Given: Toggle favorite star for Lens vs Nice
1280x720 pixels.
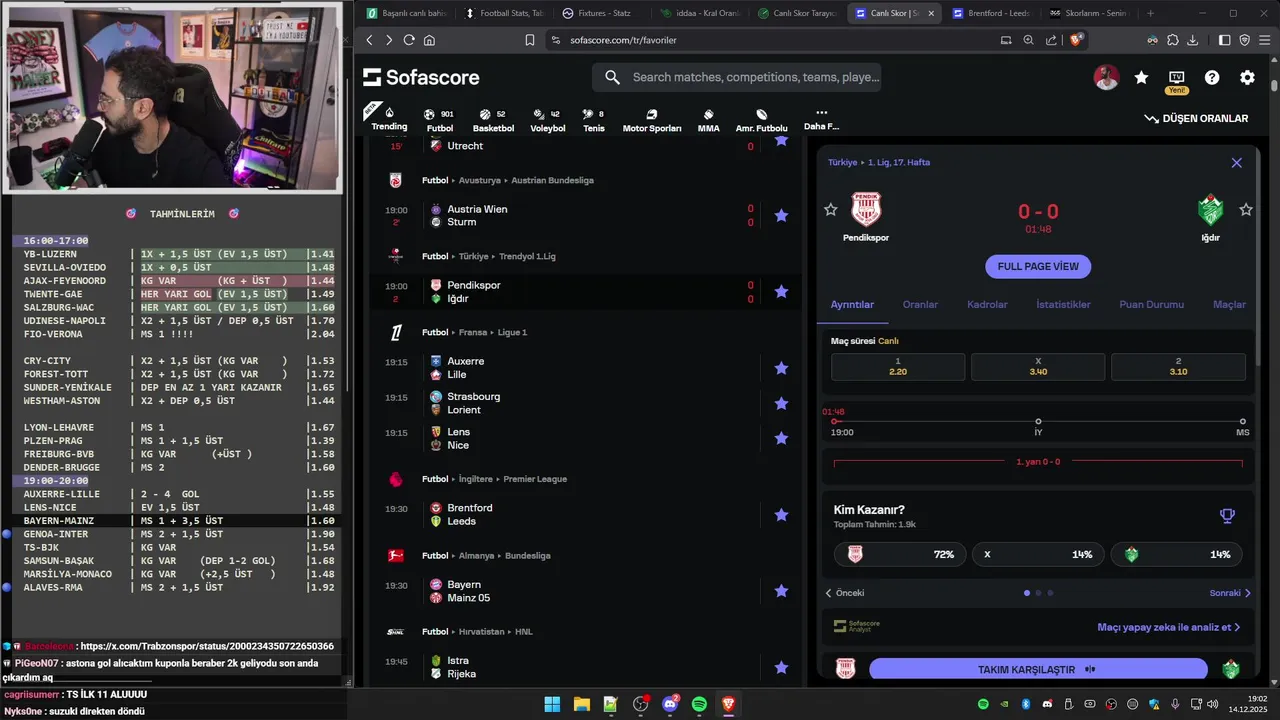Looking at the screenshot, I should (x=781, y=438).
